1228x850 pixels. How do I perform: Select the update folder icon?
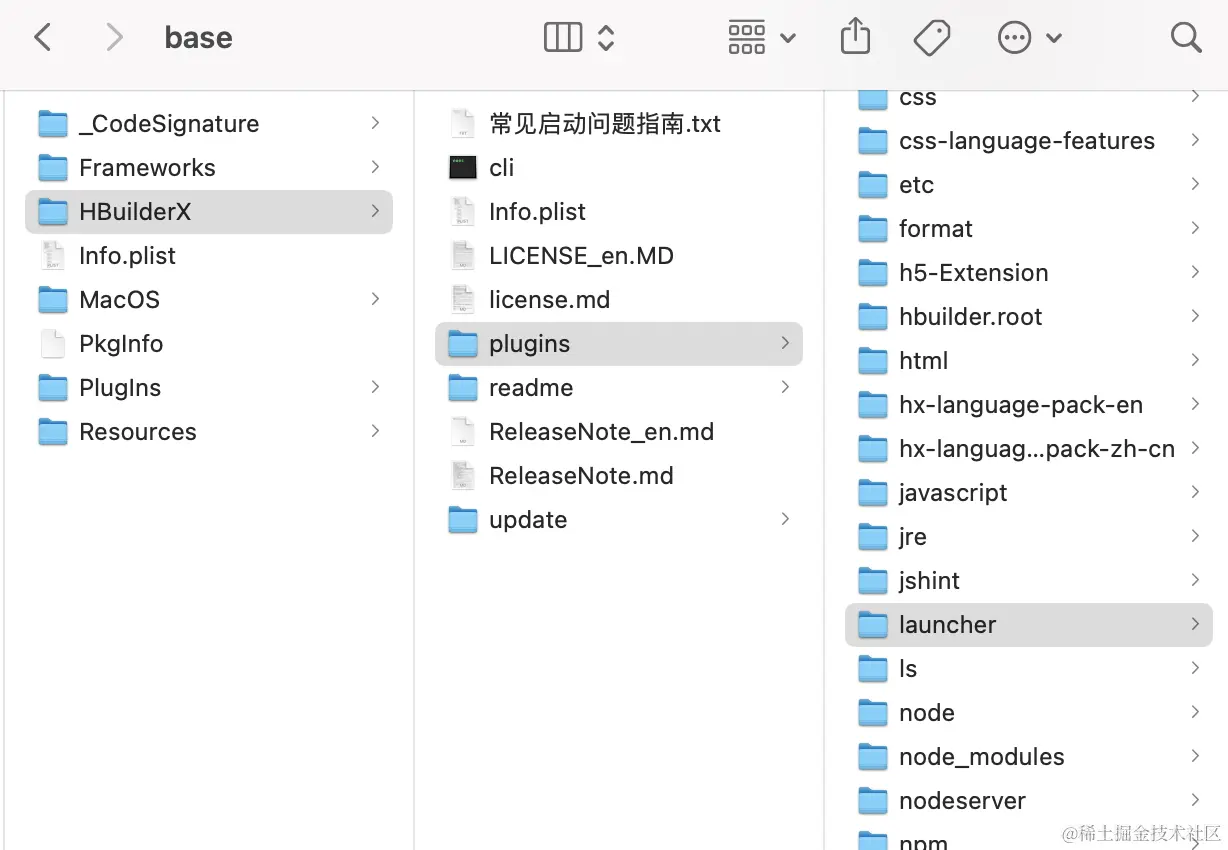[x=463, y=520]
